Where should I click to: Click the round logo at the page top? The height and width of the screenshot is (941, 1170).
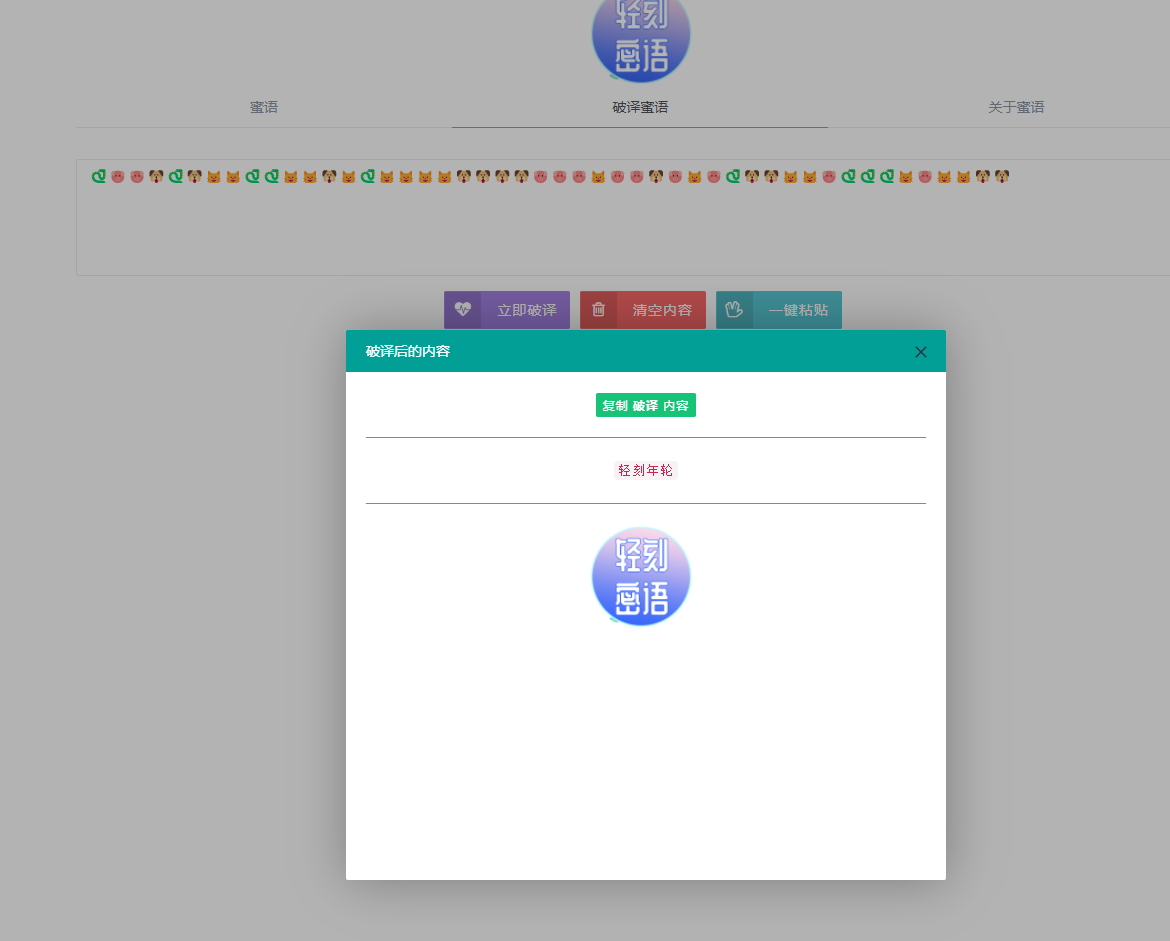pos(641,38)
